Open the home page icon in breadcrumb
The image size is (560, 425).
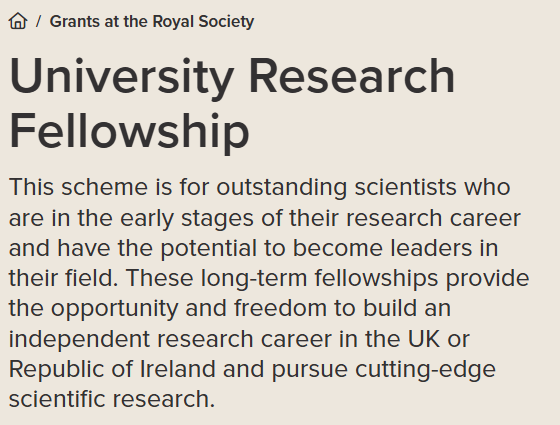[x=18, y=21]
